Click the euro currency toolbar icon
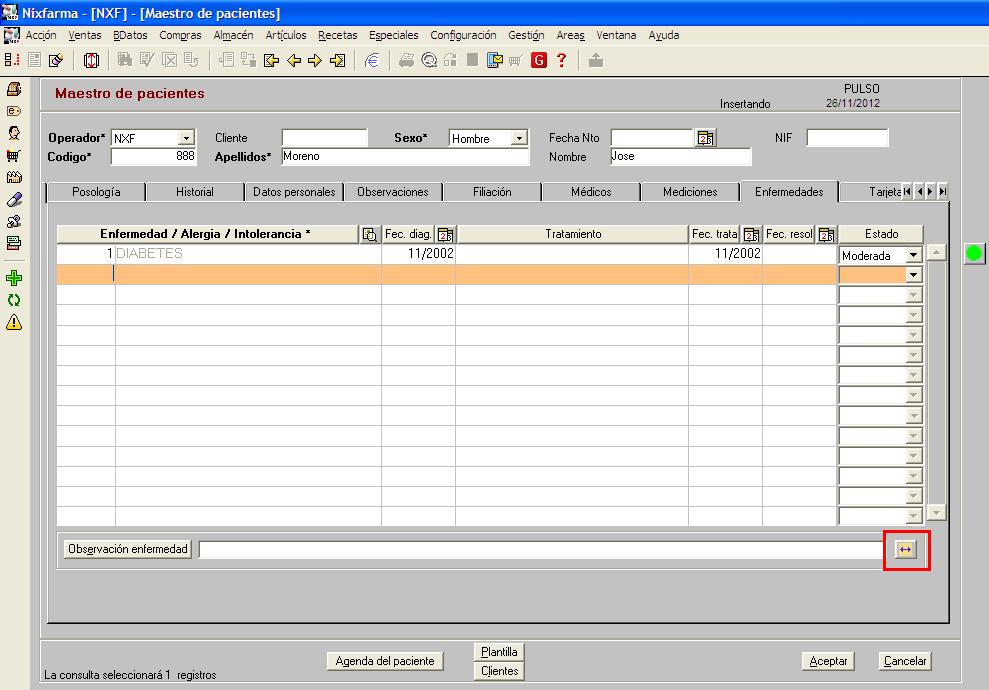The width and height of the screenshot is (989, 690). pos(372,61)
